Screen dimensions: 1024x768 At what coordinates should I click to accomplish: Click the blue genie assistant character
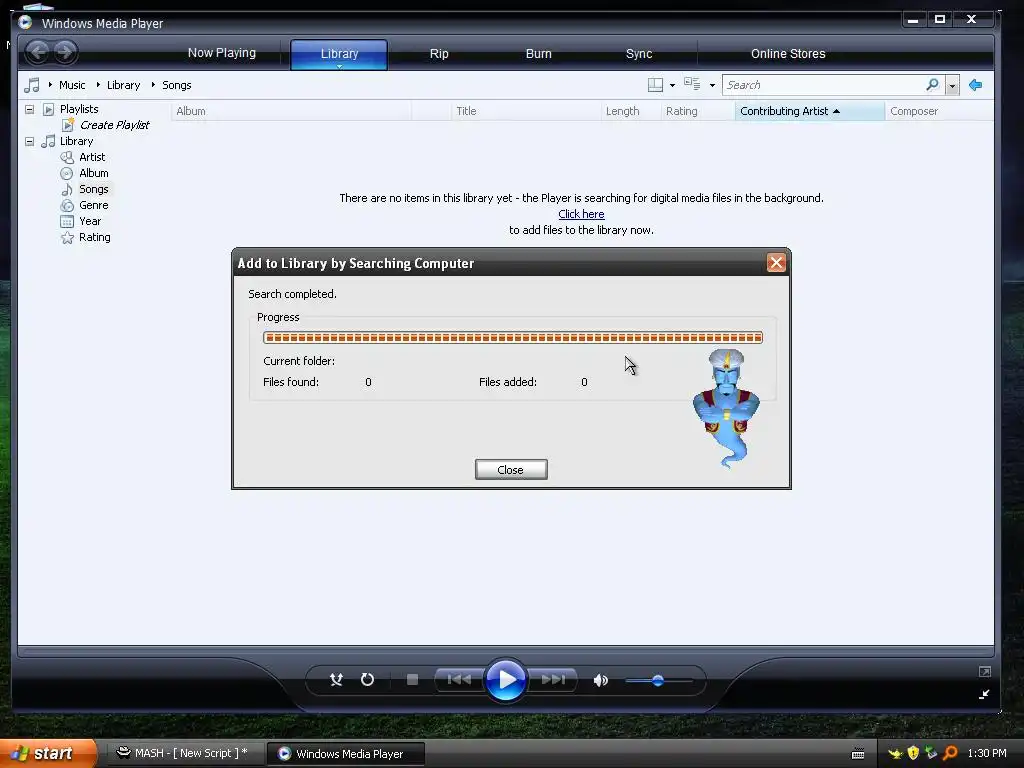726,408
